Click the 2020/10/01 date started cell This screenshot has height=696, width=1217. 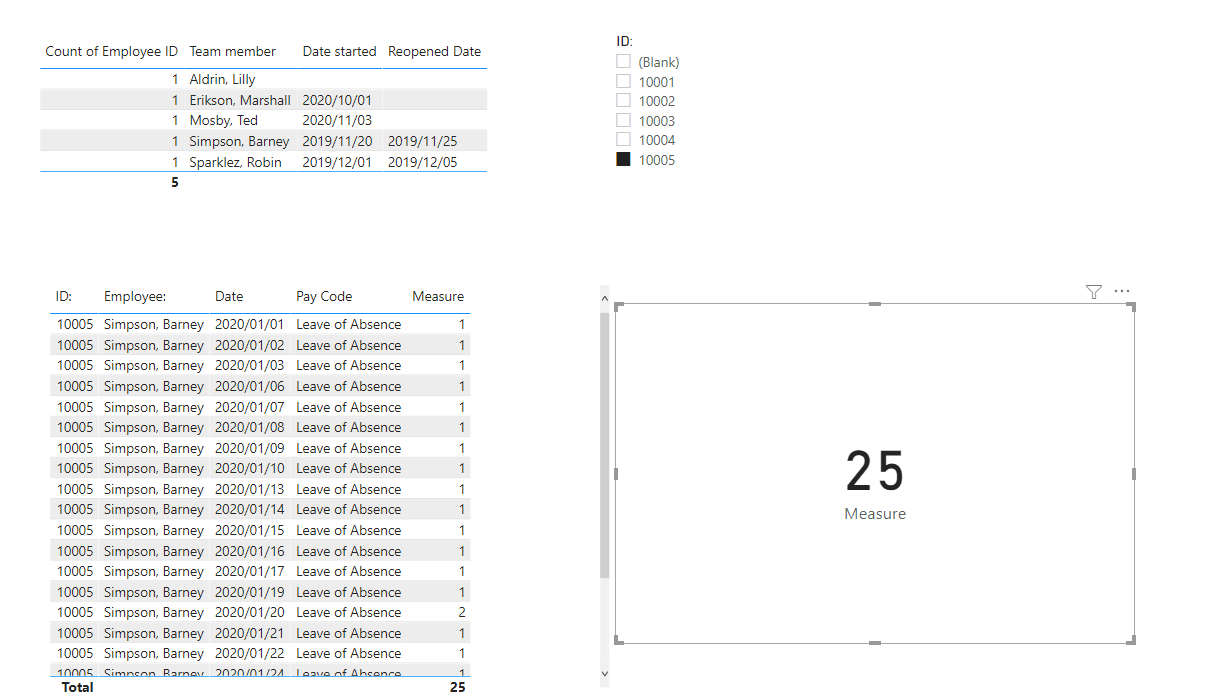click(337, 100)
